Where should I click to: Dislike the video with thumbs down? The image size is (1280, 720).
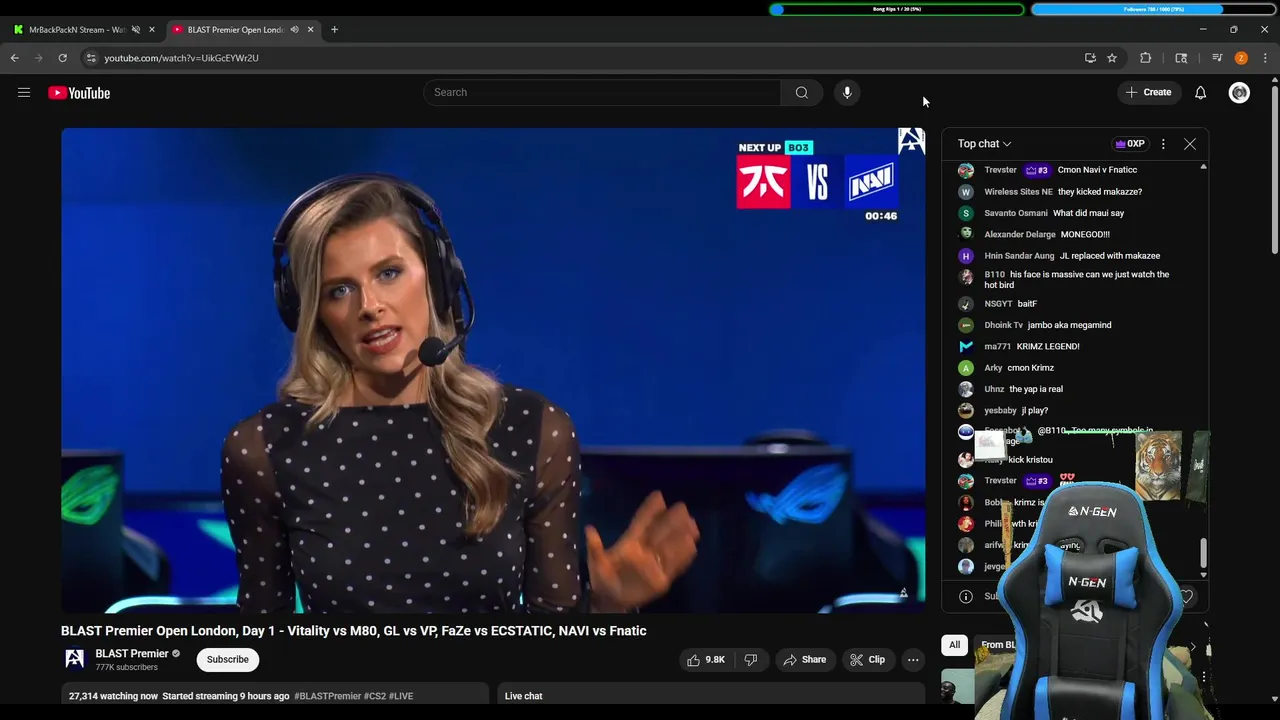pyautogui.click(x=751, y=660)
